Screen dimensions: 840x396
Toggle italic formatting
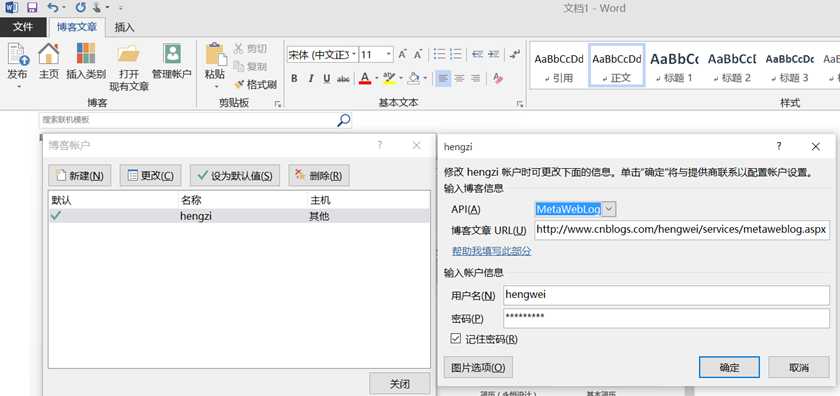311,79
